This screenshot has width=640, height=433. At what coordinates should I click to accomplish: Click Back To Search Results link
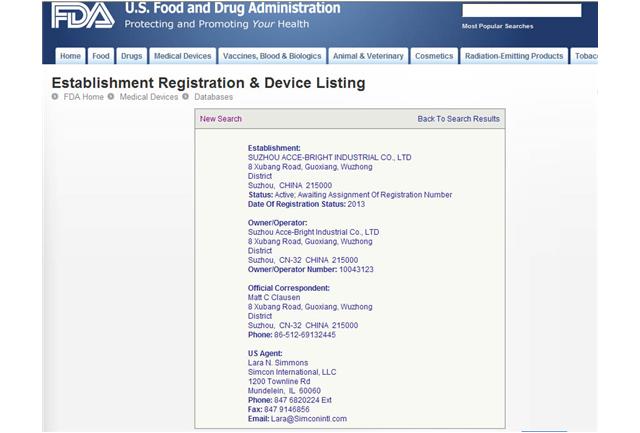coord(458,119)
